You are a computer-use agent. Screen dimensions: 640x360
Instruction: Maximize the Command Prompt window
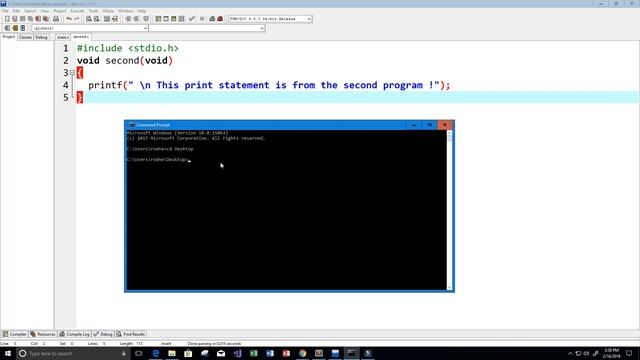coord(429,125)
